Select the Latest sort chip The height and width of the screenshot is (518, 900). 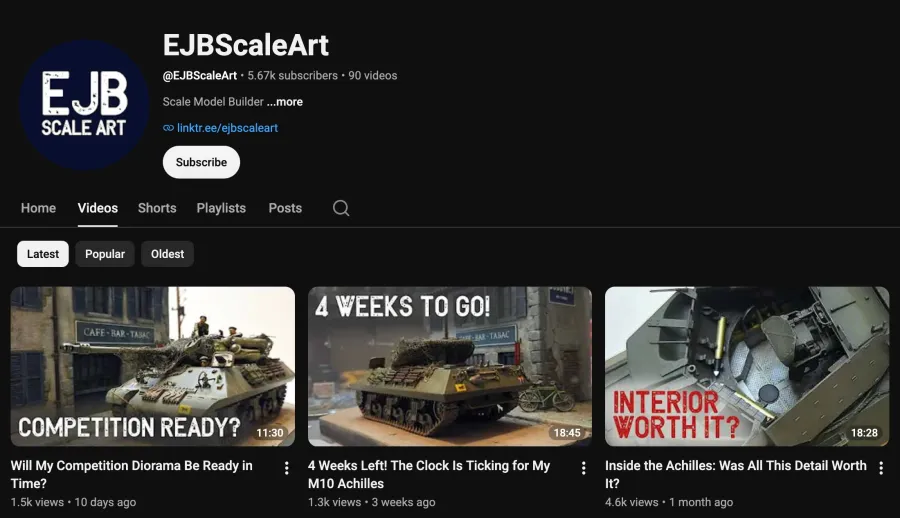(43, 254)
